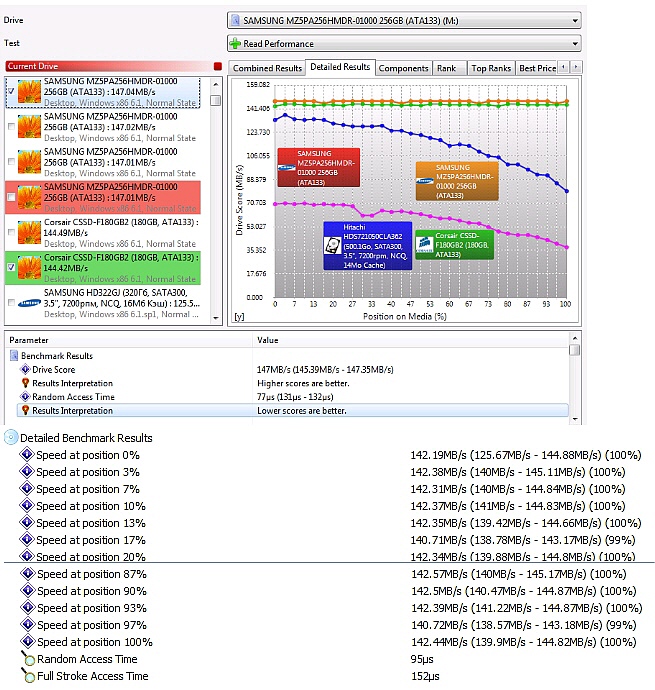Screen dimensions: 655x690
Task: Click the [y] axis toggle under chart
Action: coord(239,316)
